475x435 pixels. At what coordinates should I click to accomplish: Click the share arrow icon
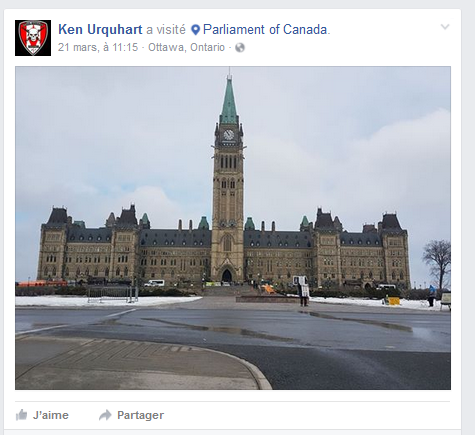(x=105, y=415)
